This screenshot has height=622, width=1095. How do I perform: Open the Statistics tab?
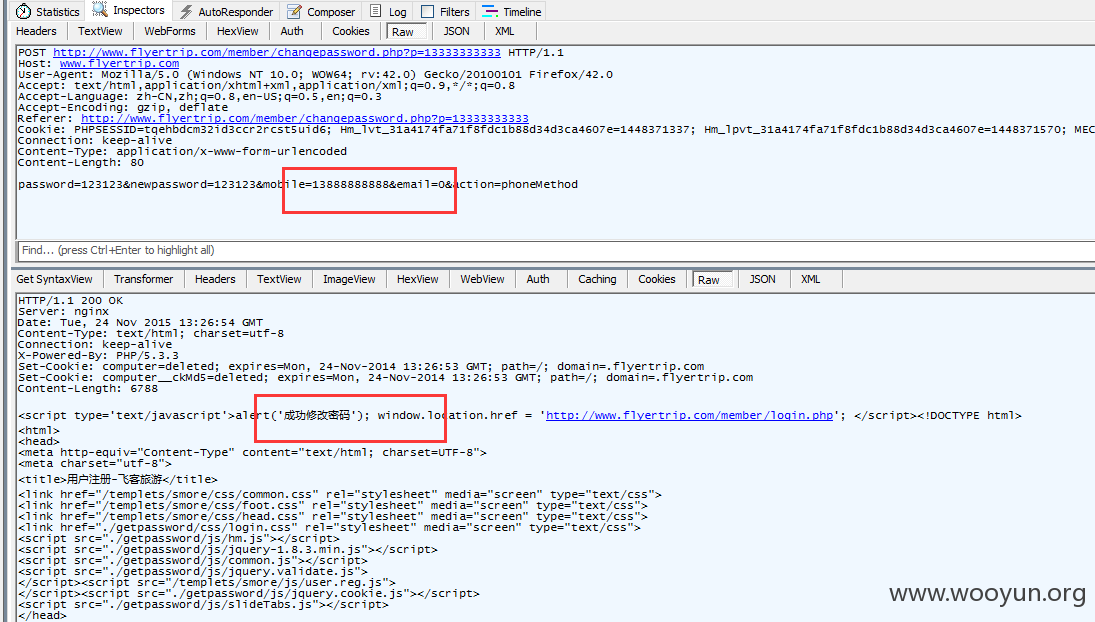[47, 12]
